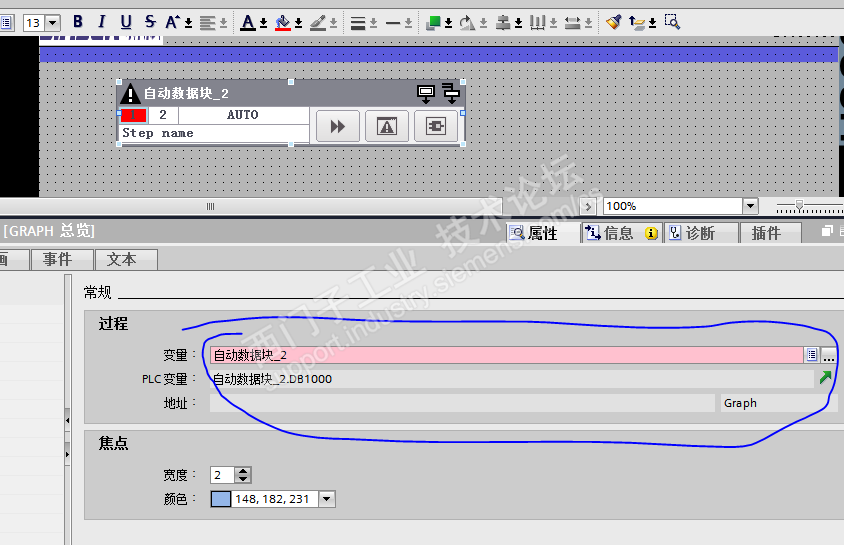
Task: Click the variable list icon in 变量 field
Action: click(x=812, y=355)
